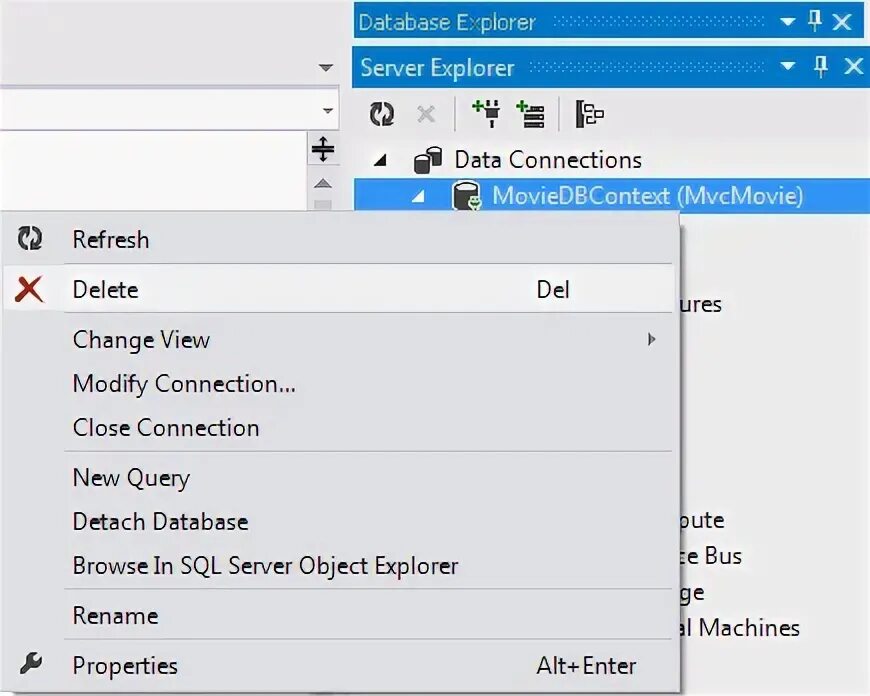The image size is (870, 696).
Task: Click the wrench Properties icon
Action: point(31,663)
